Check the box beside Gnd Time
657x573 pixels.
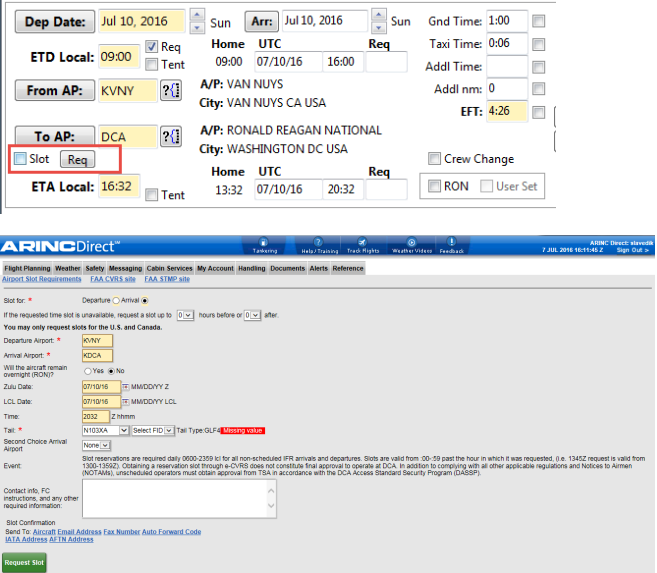[x=538, y=21]
